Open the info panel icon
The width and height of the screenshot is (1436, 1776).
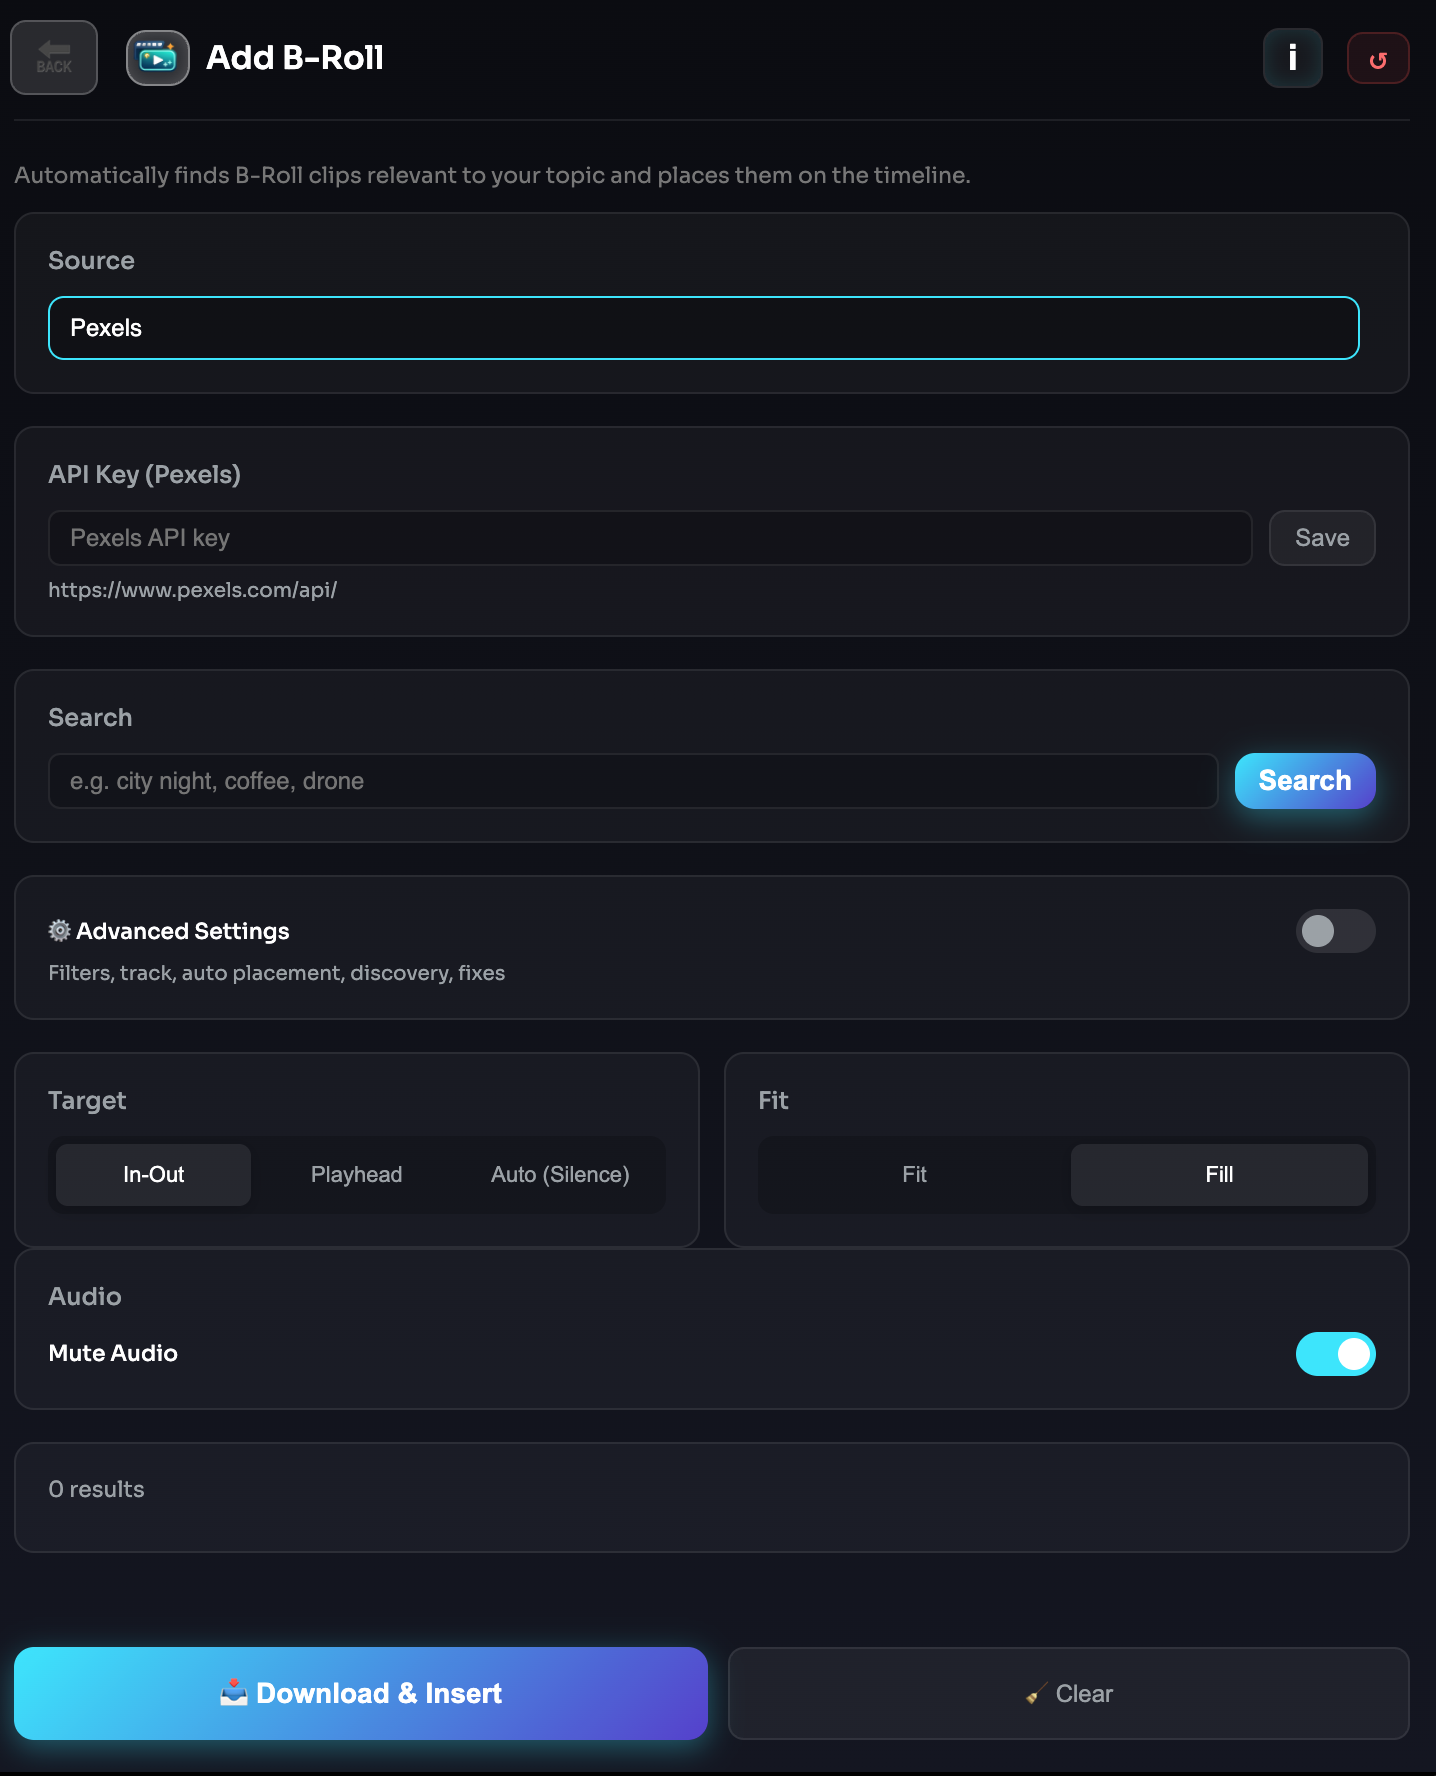[1292, 58]
